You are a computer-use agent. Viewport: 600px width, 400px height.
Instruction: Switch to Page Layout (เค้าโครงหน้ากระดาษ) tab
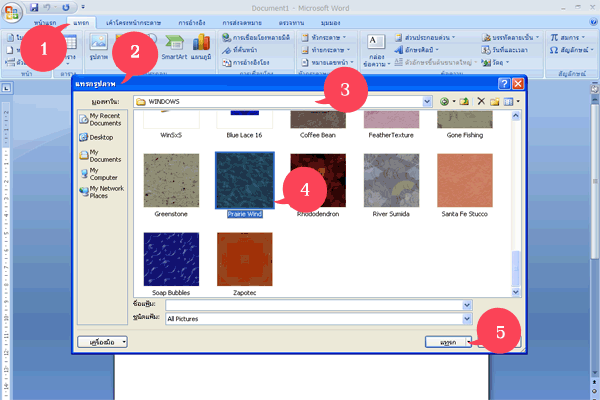[133, 23]
